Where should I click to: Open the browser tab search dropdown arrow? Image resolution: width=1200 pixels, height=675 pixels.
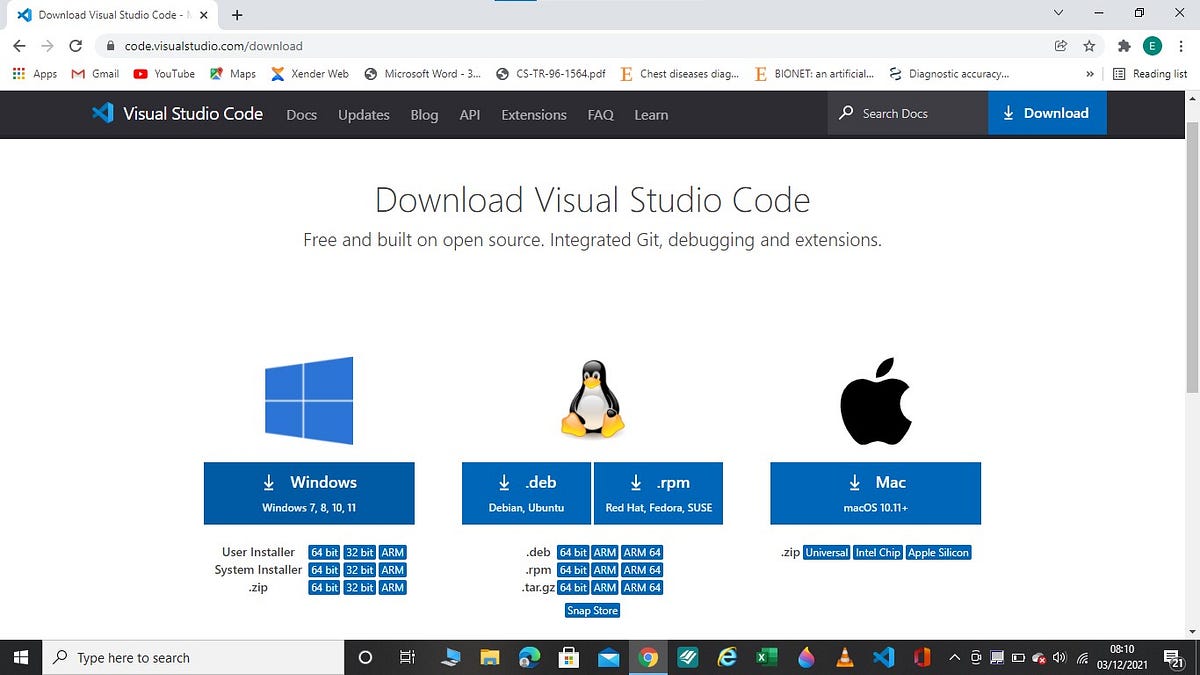(x=1058, y=13)
